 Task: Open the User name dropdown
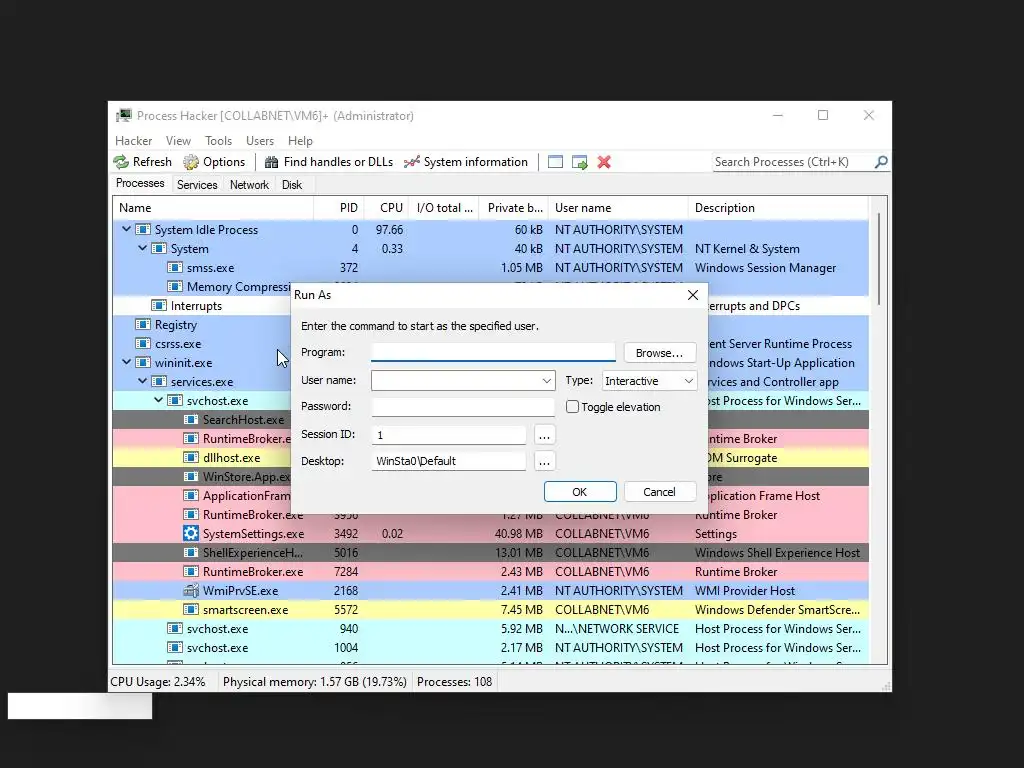547,381
